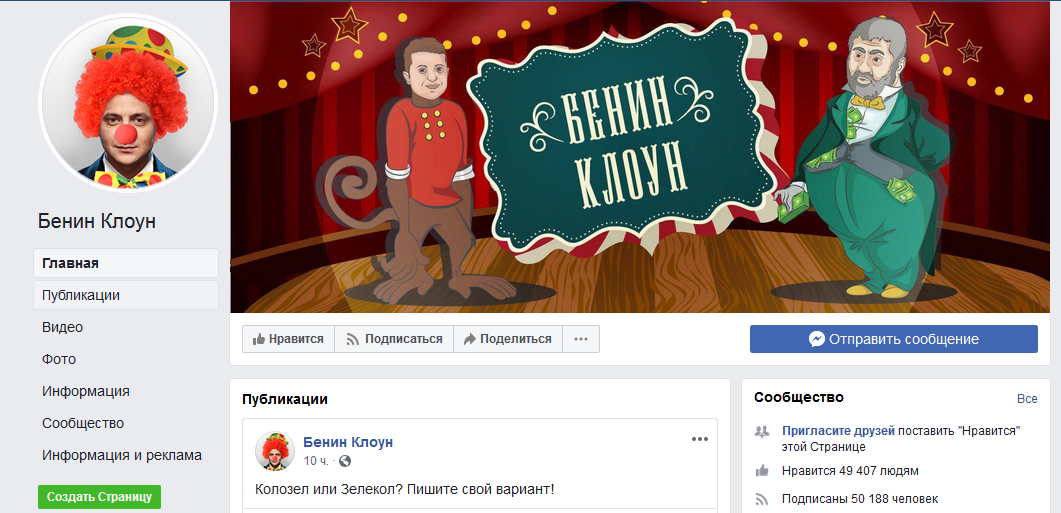
Task: Click the Бенин Клоун post author link
Action: coord(348,442)
